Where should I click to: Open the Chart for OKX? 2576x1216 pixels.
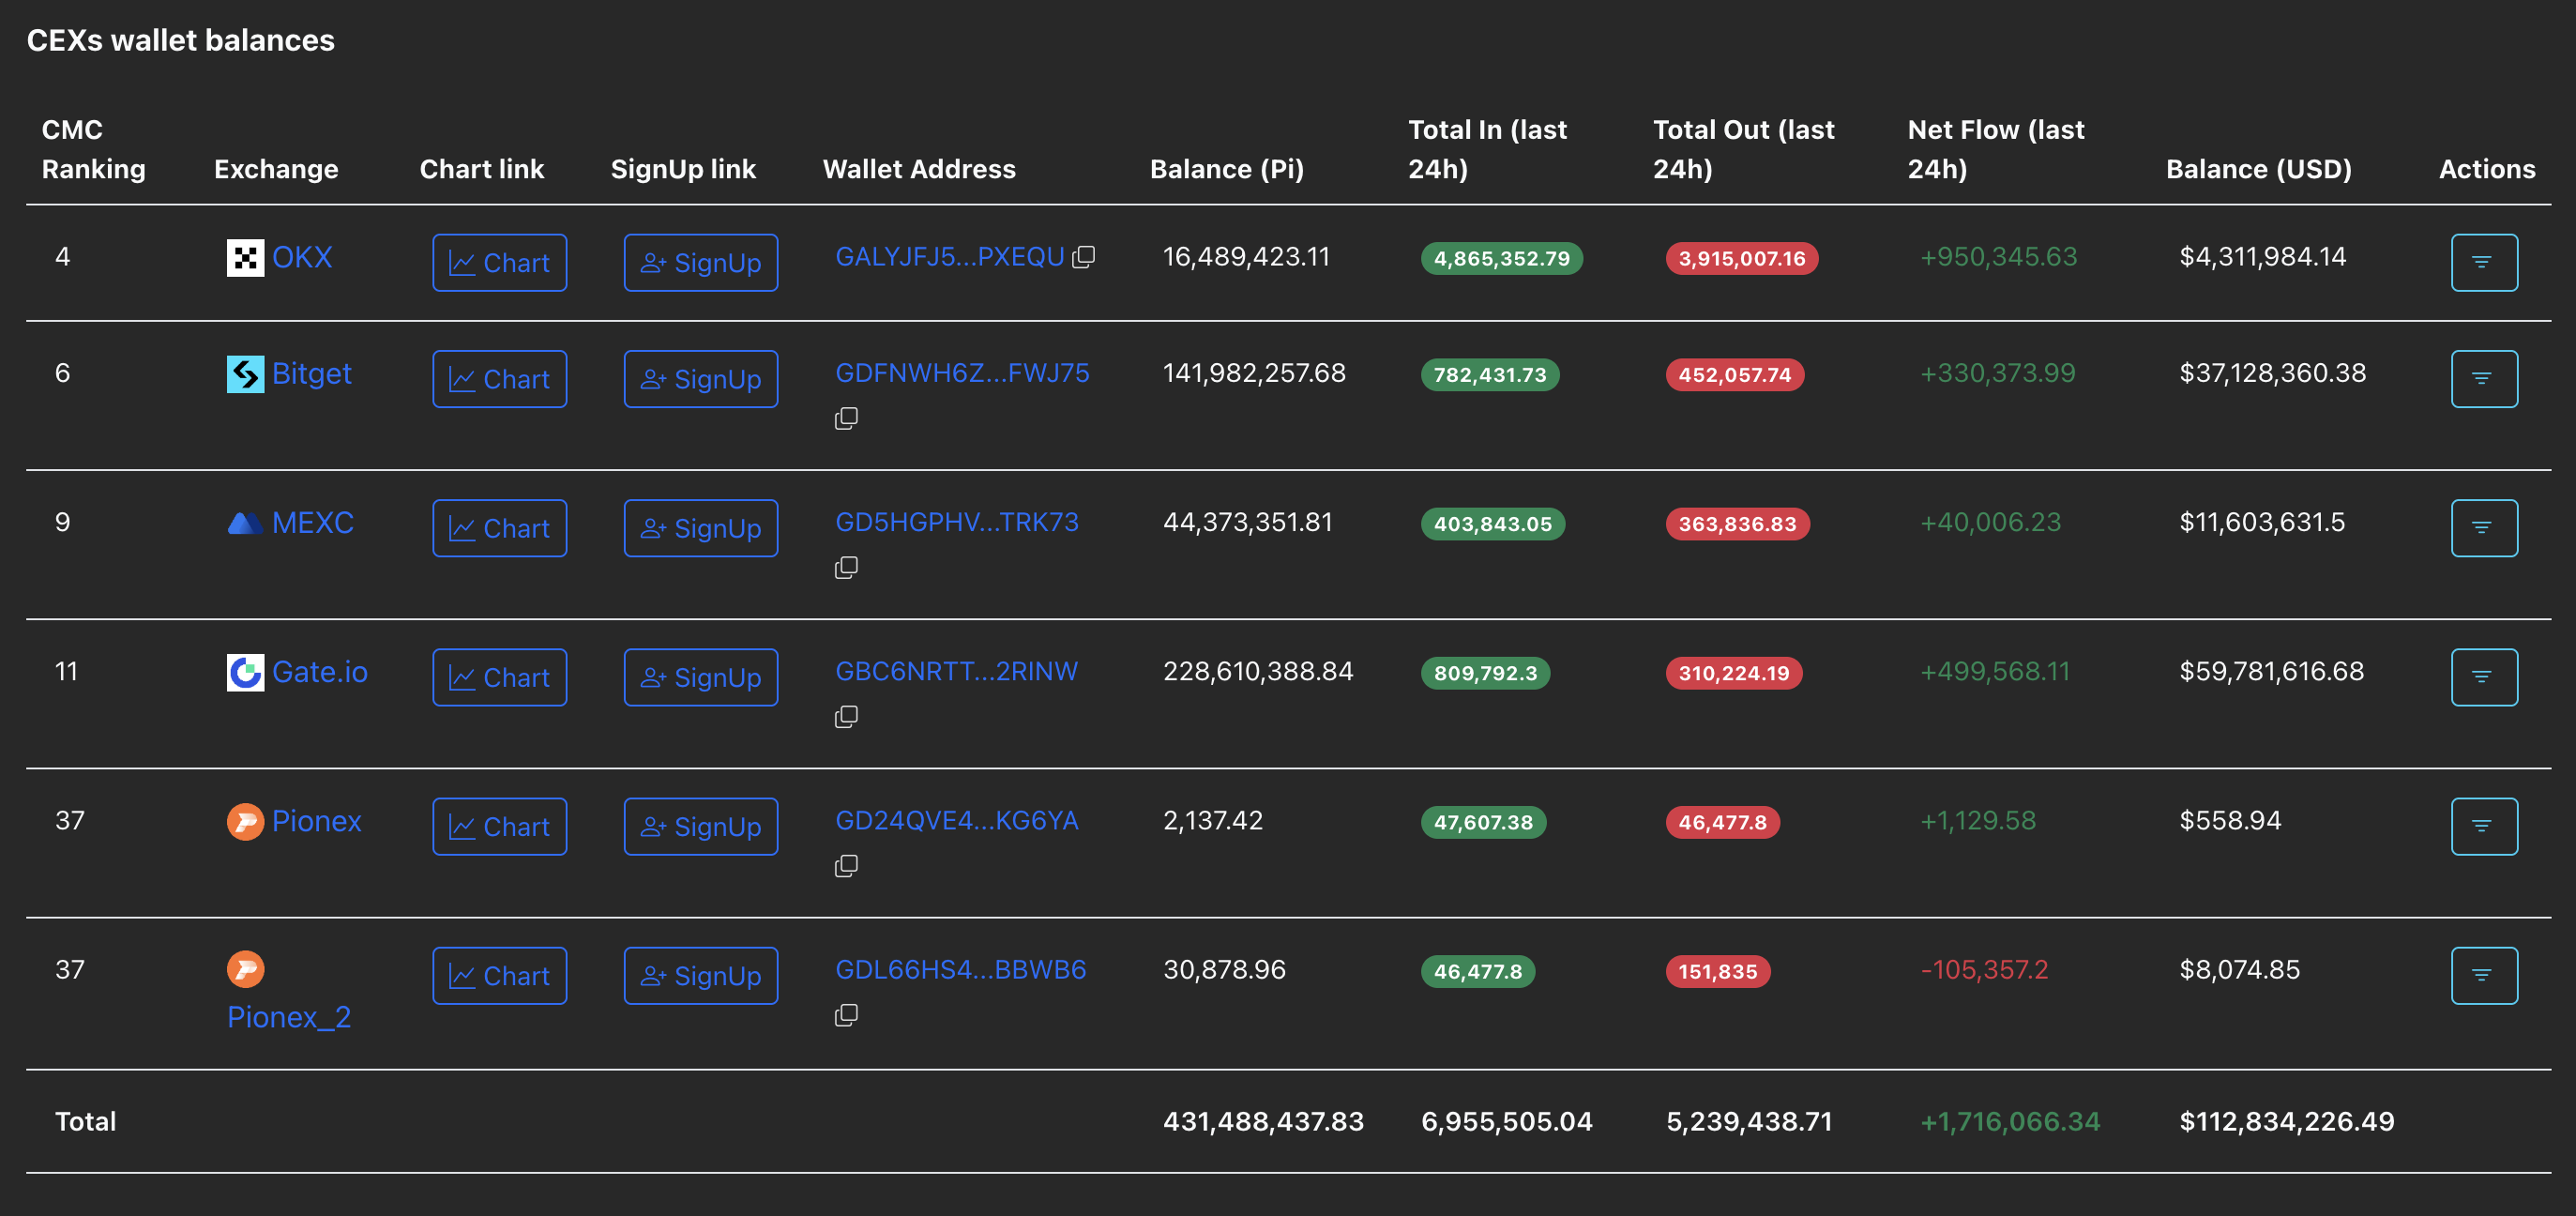pyautogui.click(x=499, y=262)
